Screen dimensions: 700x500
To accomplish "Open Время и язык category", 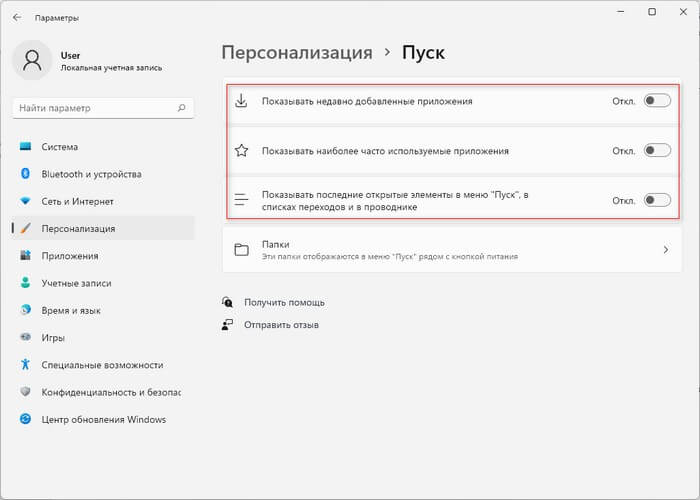I will point(104,310).
